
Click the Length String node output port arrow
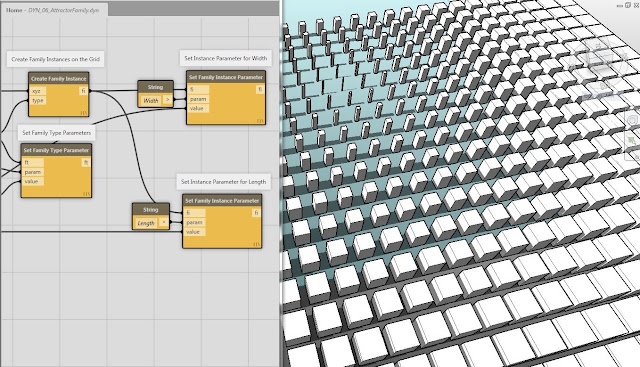coord(163,222)
